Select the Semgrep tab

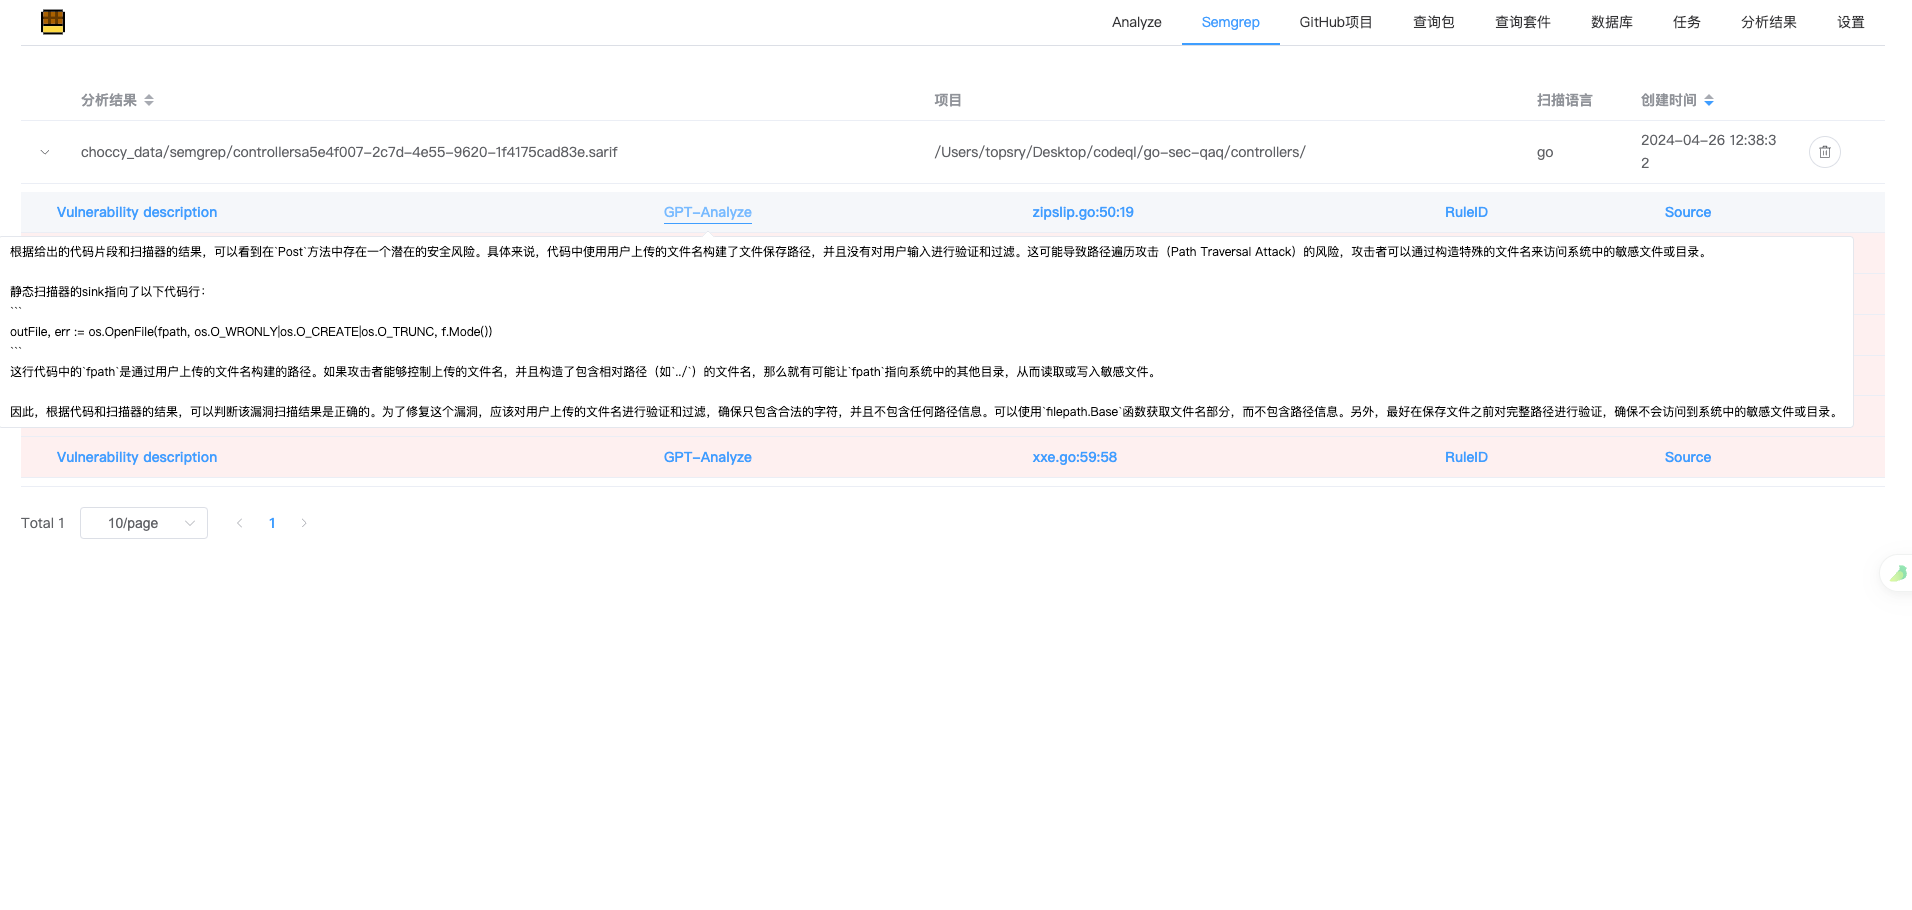point(1230,22)
